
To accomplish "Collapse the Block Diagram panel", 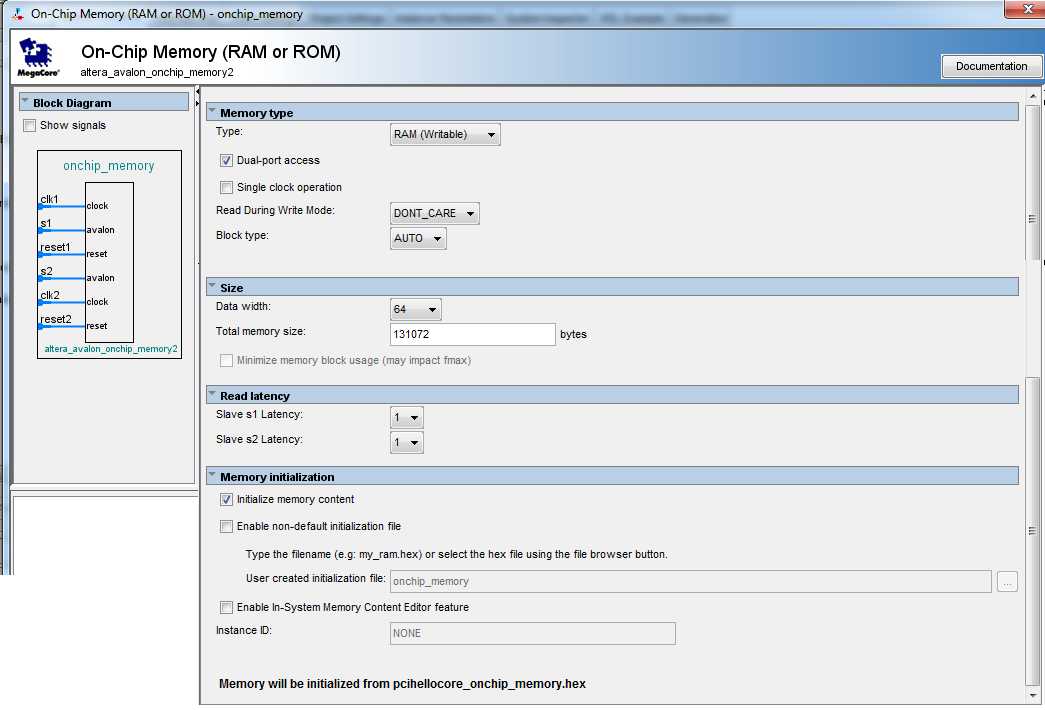I will pos(25,102).
